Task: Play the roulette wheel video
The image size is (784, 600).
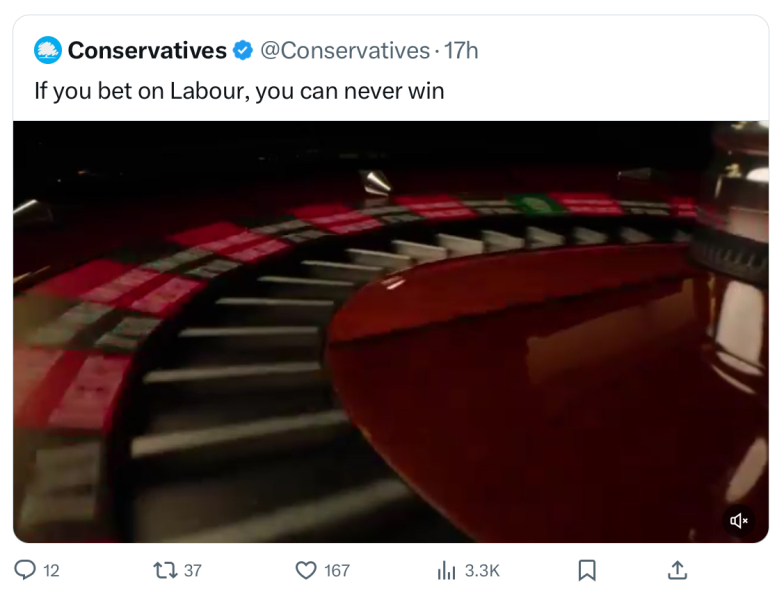Action: click(391, 332)
